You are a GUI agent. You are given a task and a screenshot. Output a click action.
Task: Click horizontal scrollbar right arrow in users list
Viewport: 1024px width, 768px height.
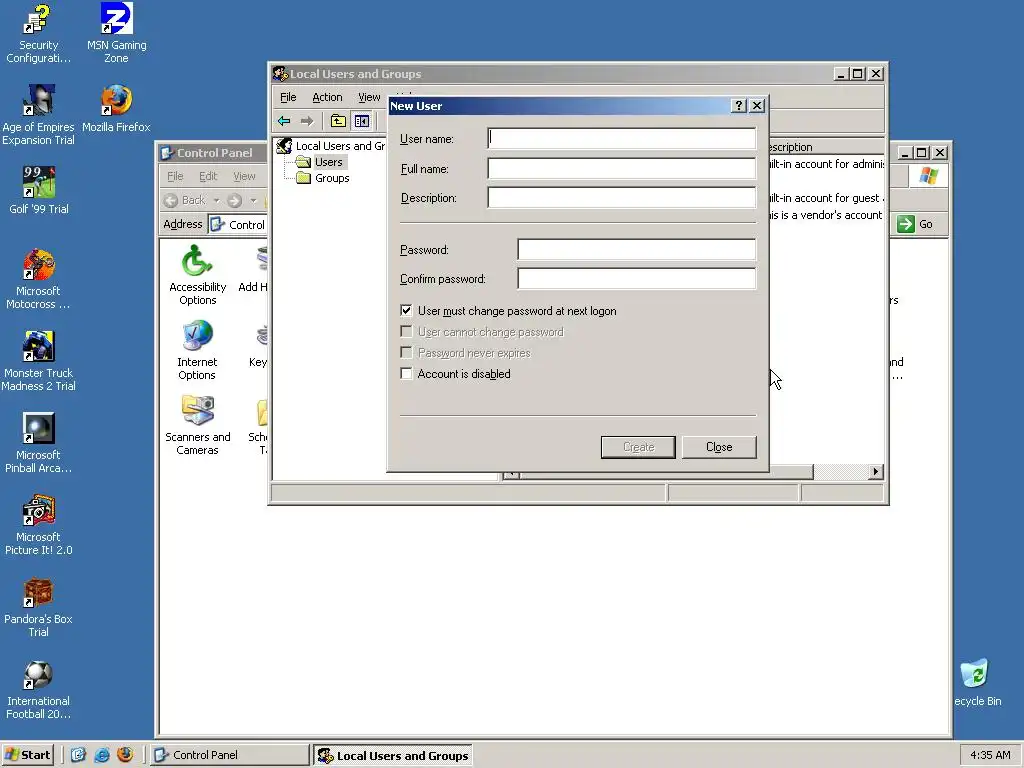click(876, 472)
